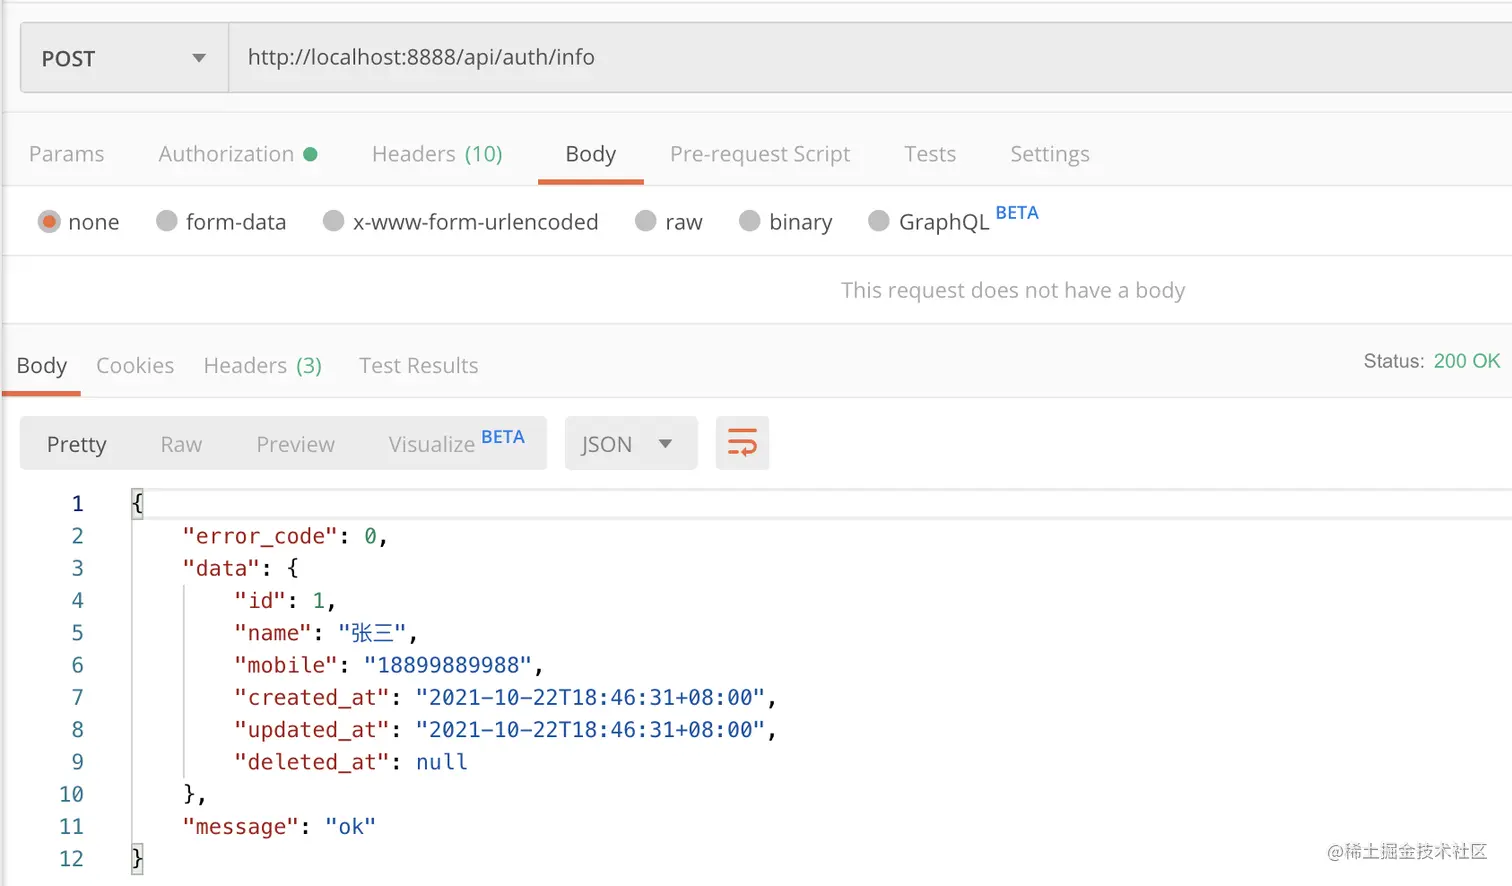Select the request Body tab
This screenshot has width=1512, height=886.
[590, 154]
